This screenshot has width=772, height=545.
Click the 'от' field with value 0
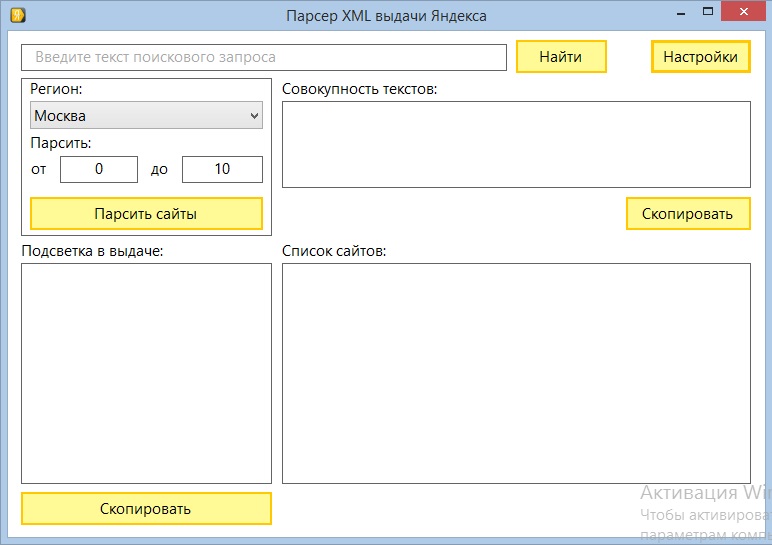(x=99, y=169)
